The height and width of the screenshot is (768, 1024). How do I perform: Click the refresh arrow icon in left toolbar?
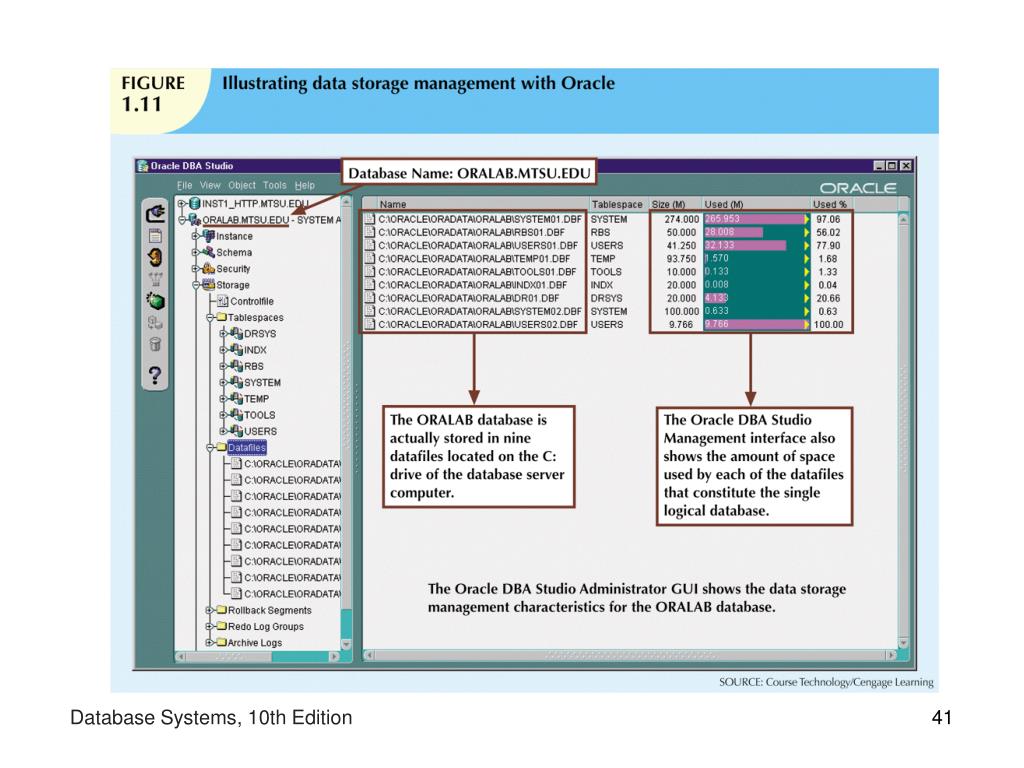coord(155,257)
